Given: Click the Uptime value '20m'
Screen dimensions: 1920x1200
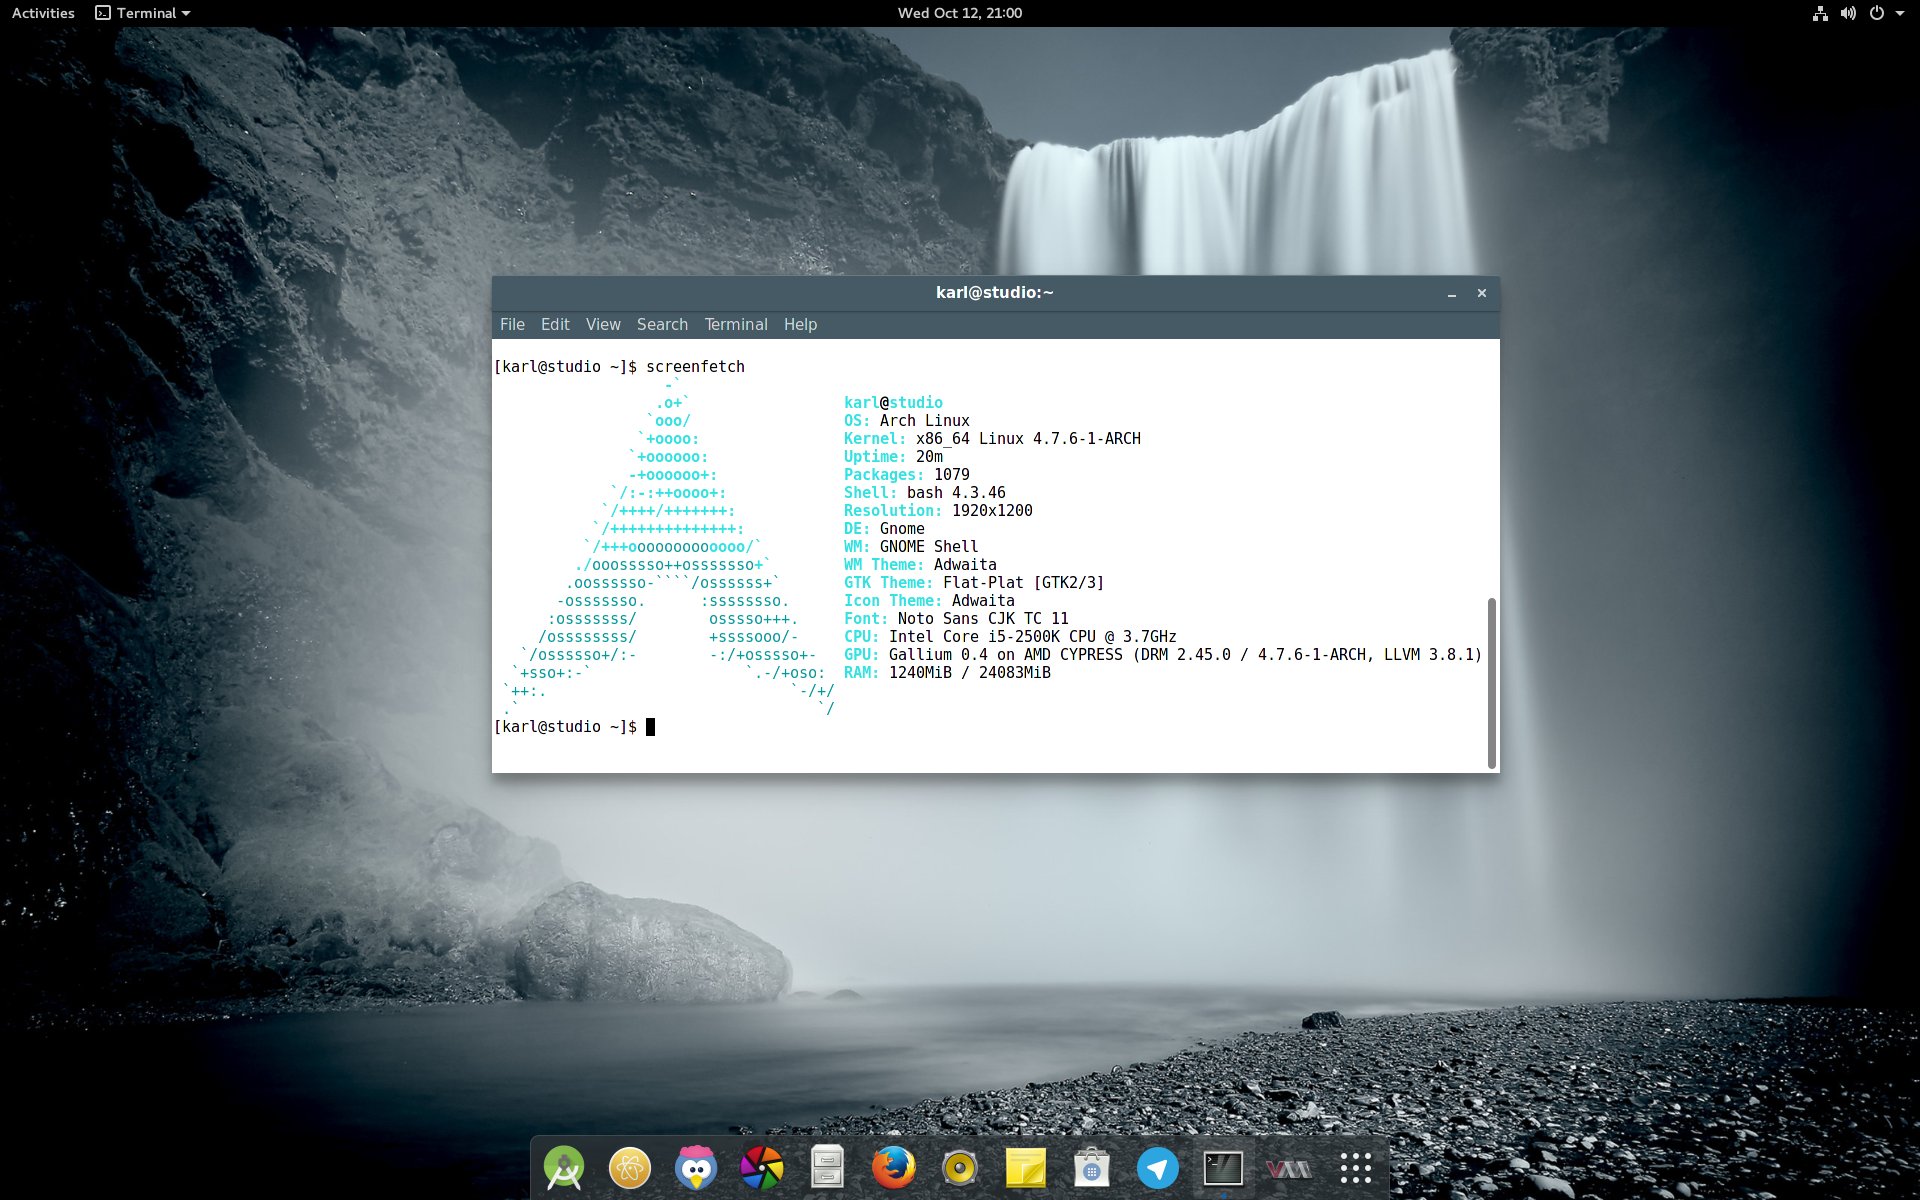Looking at the screenshot, I should (929, 457).
